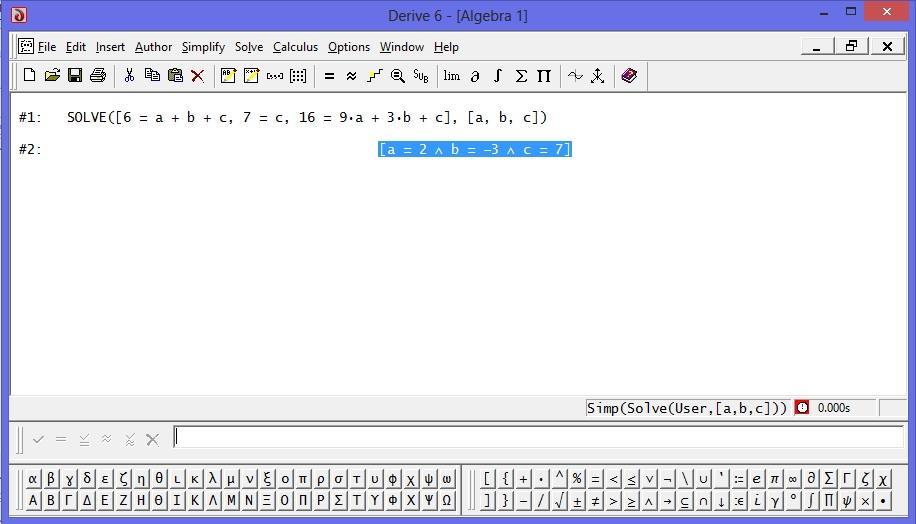916x524 pixels.
Task: Insert uppercase Omega Ω from Greek palette
Action: click(447, 500)
